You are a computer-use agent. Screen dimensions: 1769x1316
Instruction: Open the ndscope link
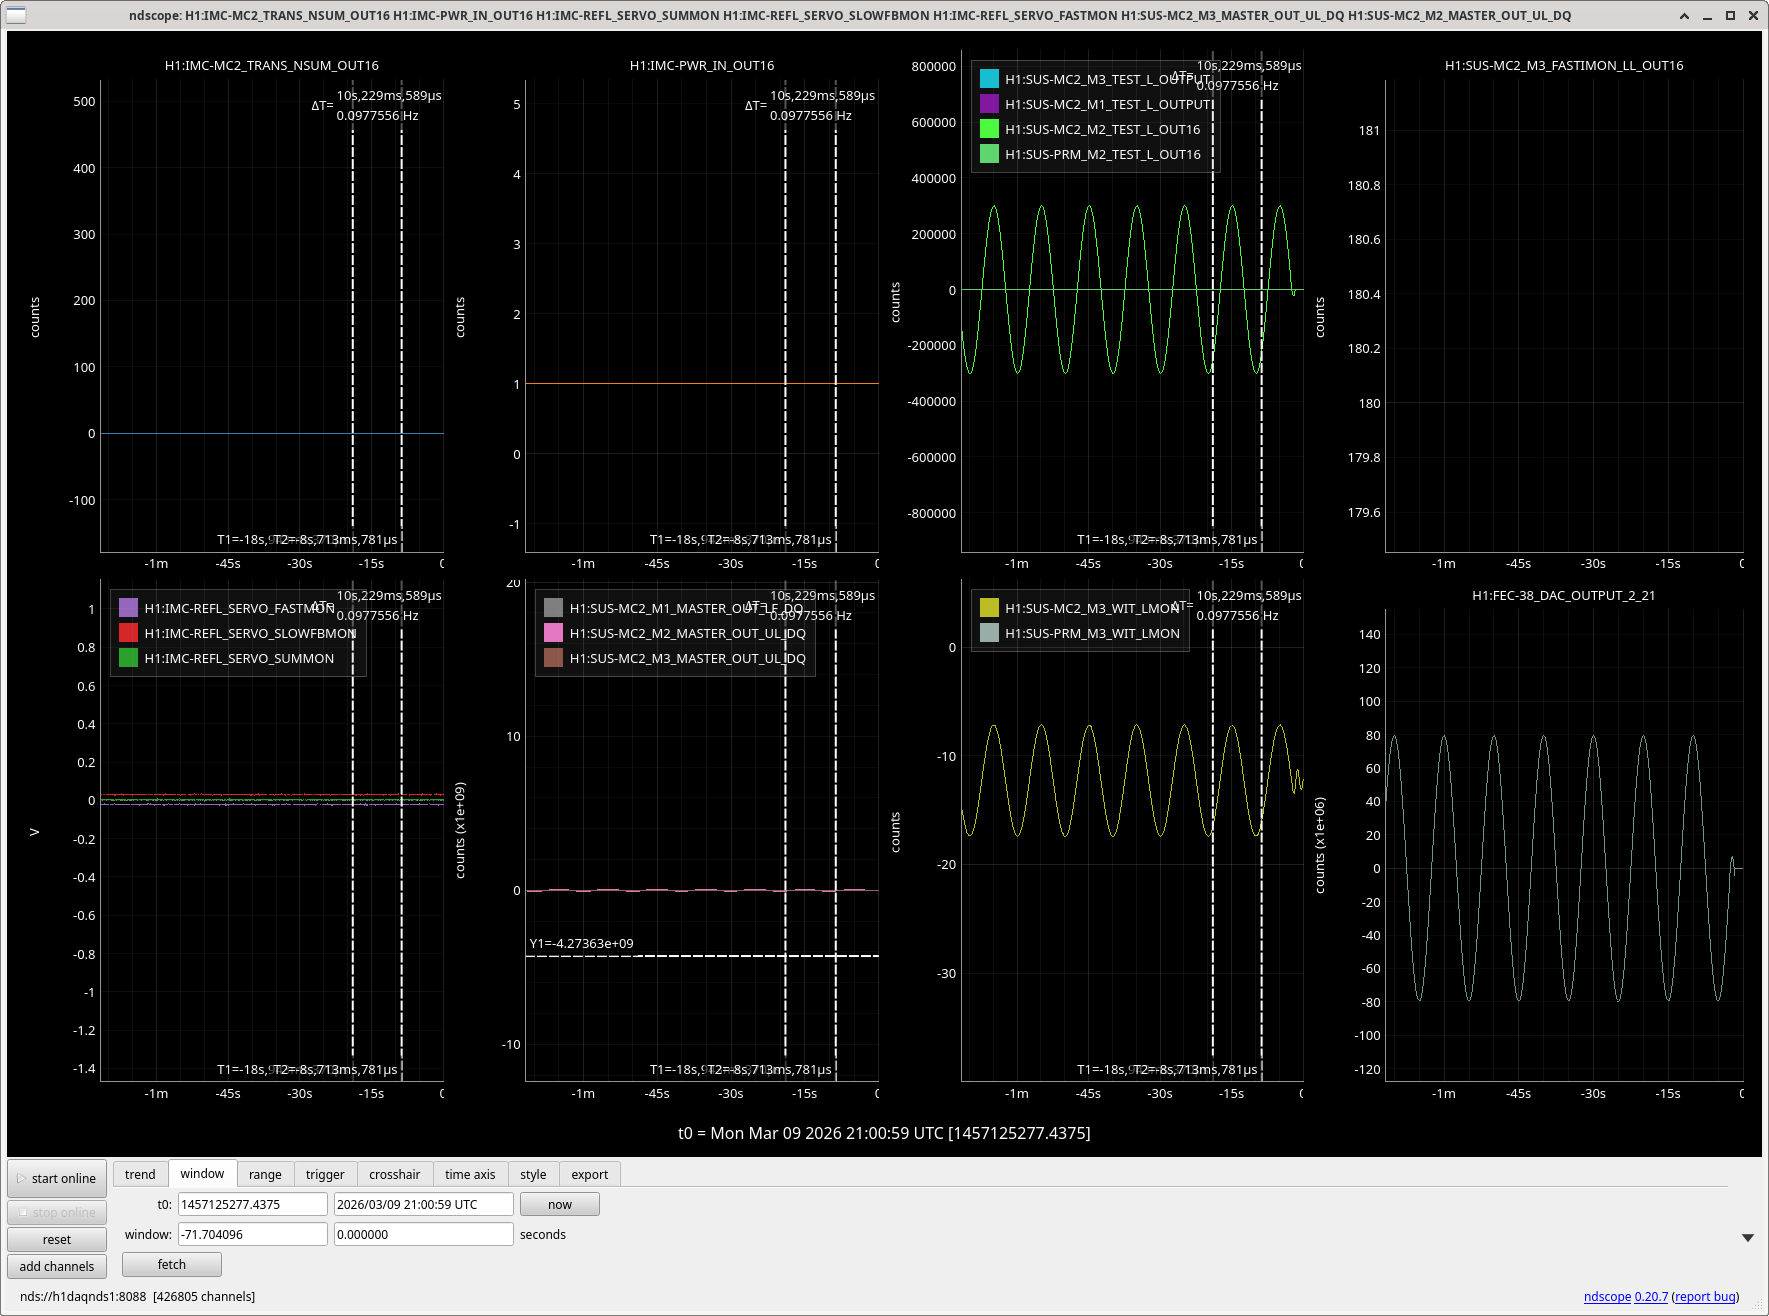pyautogui.click(x=1607, y=1296)
